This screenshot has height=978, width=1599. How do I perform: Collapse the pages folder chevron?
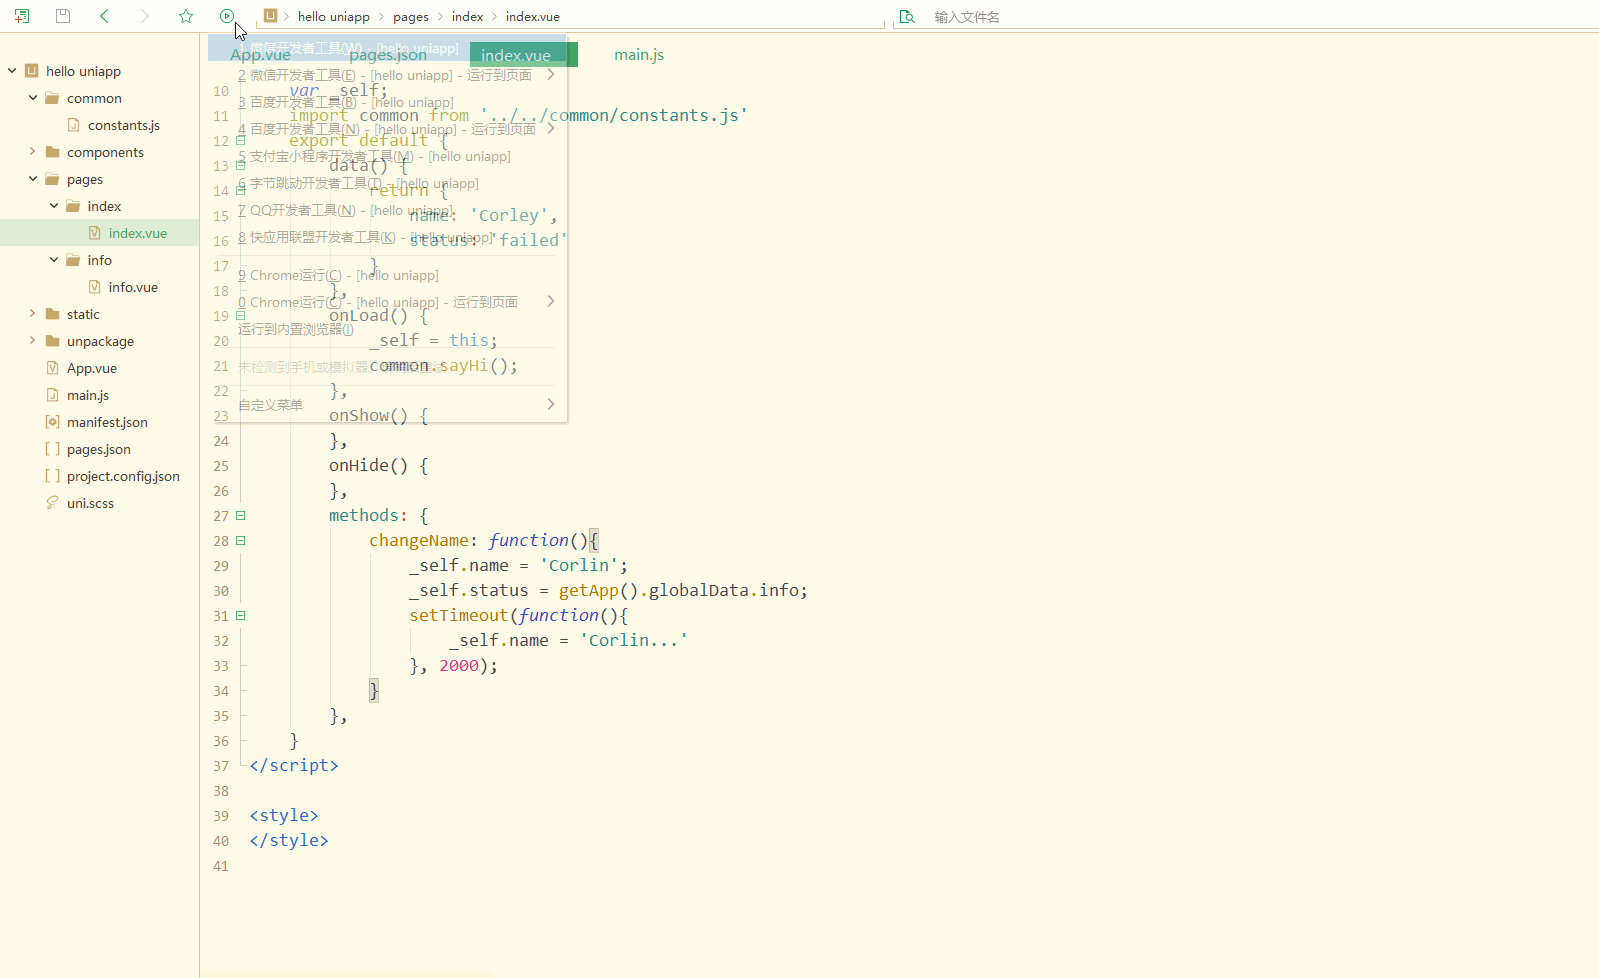pos(33,179)
